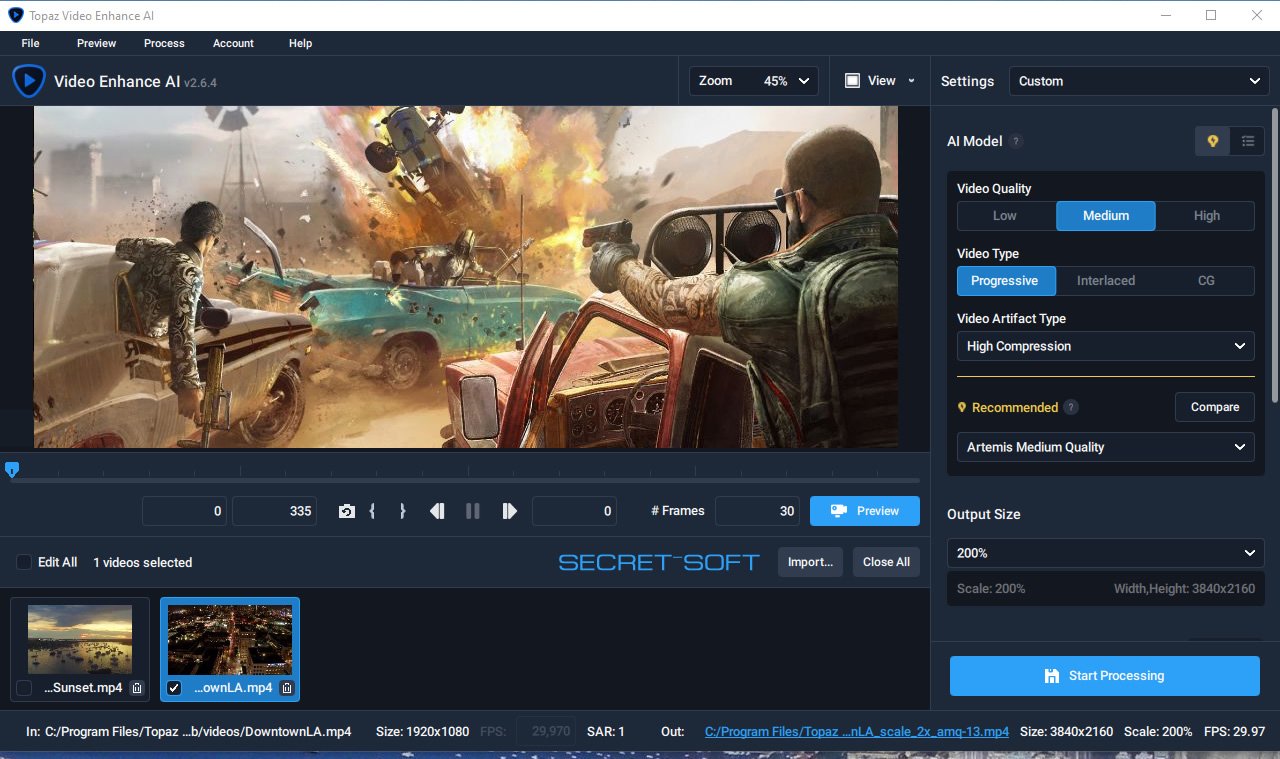This screenshot has height=759, width=1280.
Task: Step back to the previous frame
Action: click(437, 511)
